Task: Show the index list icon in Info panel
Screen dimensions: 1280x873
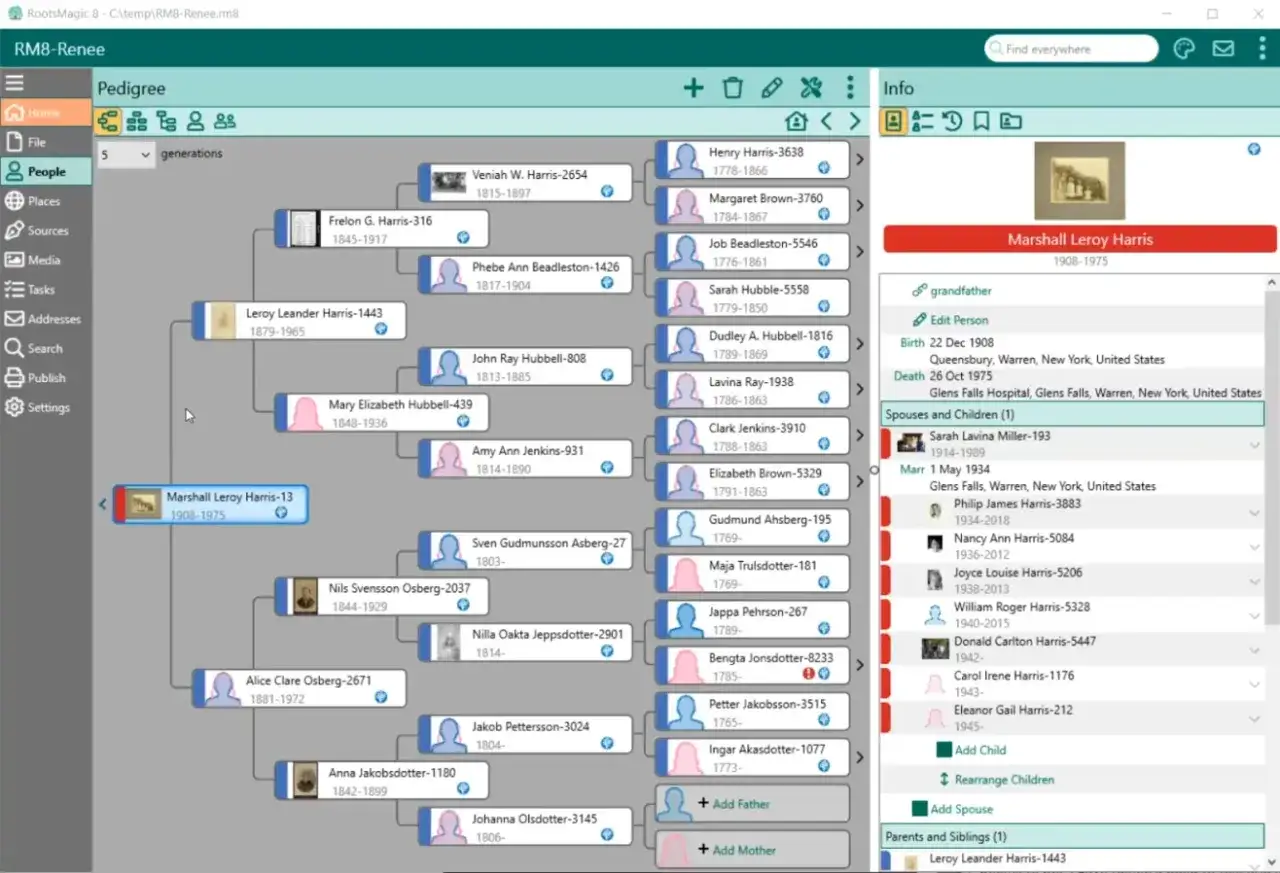Action: (922, 121)
